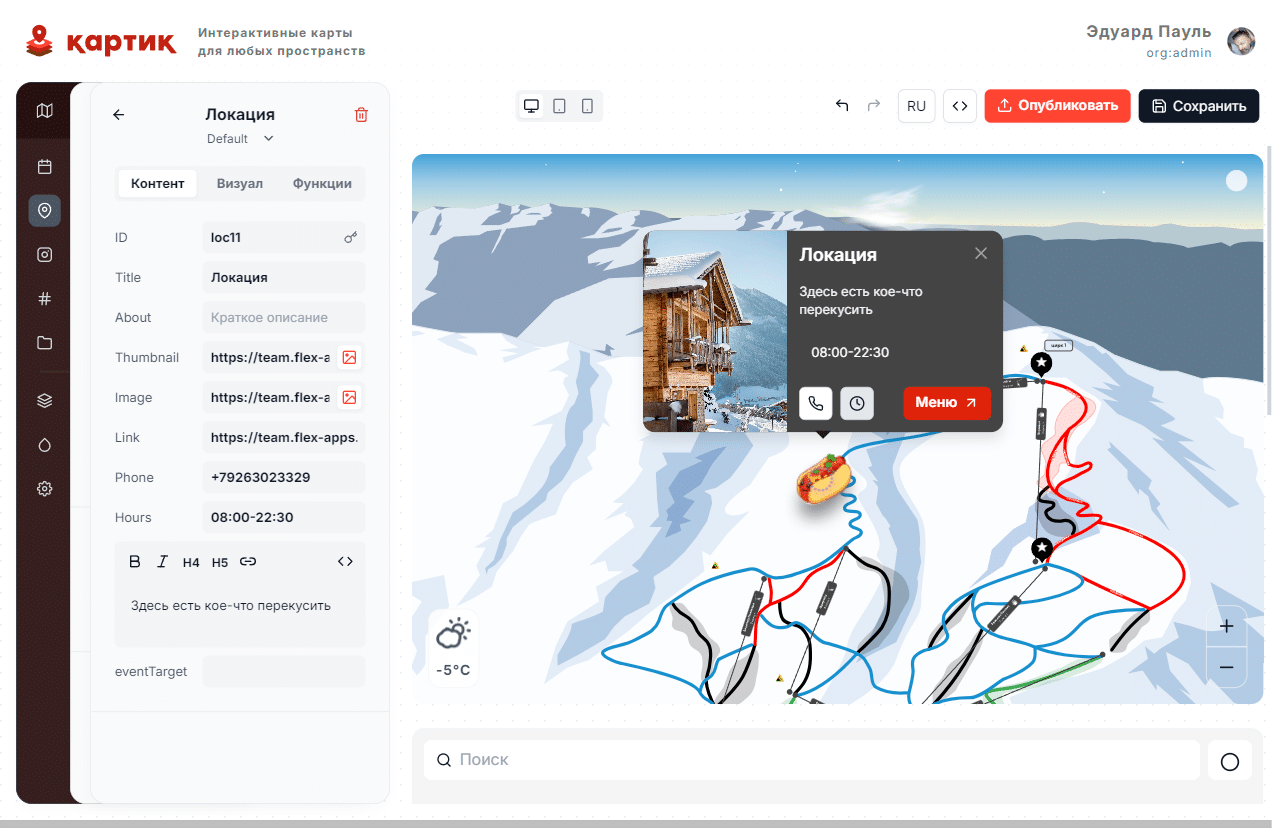Open the Default dropdown under Локация
Image resolution: width=1278 pixels, height=828 pixels.
point(240,138)
